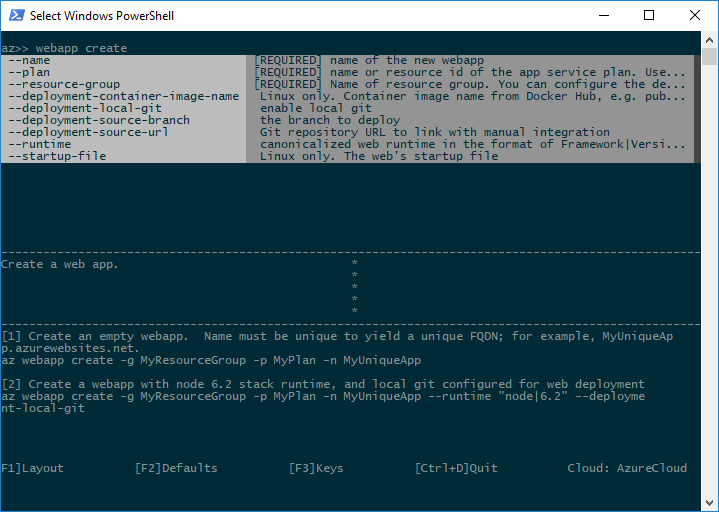Screen dimensions: 719x512
Task: Click the Cloud: AzureCloud status text
Action: click(626, 468)
